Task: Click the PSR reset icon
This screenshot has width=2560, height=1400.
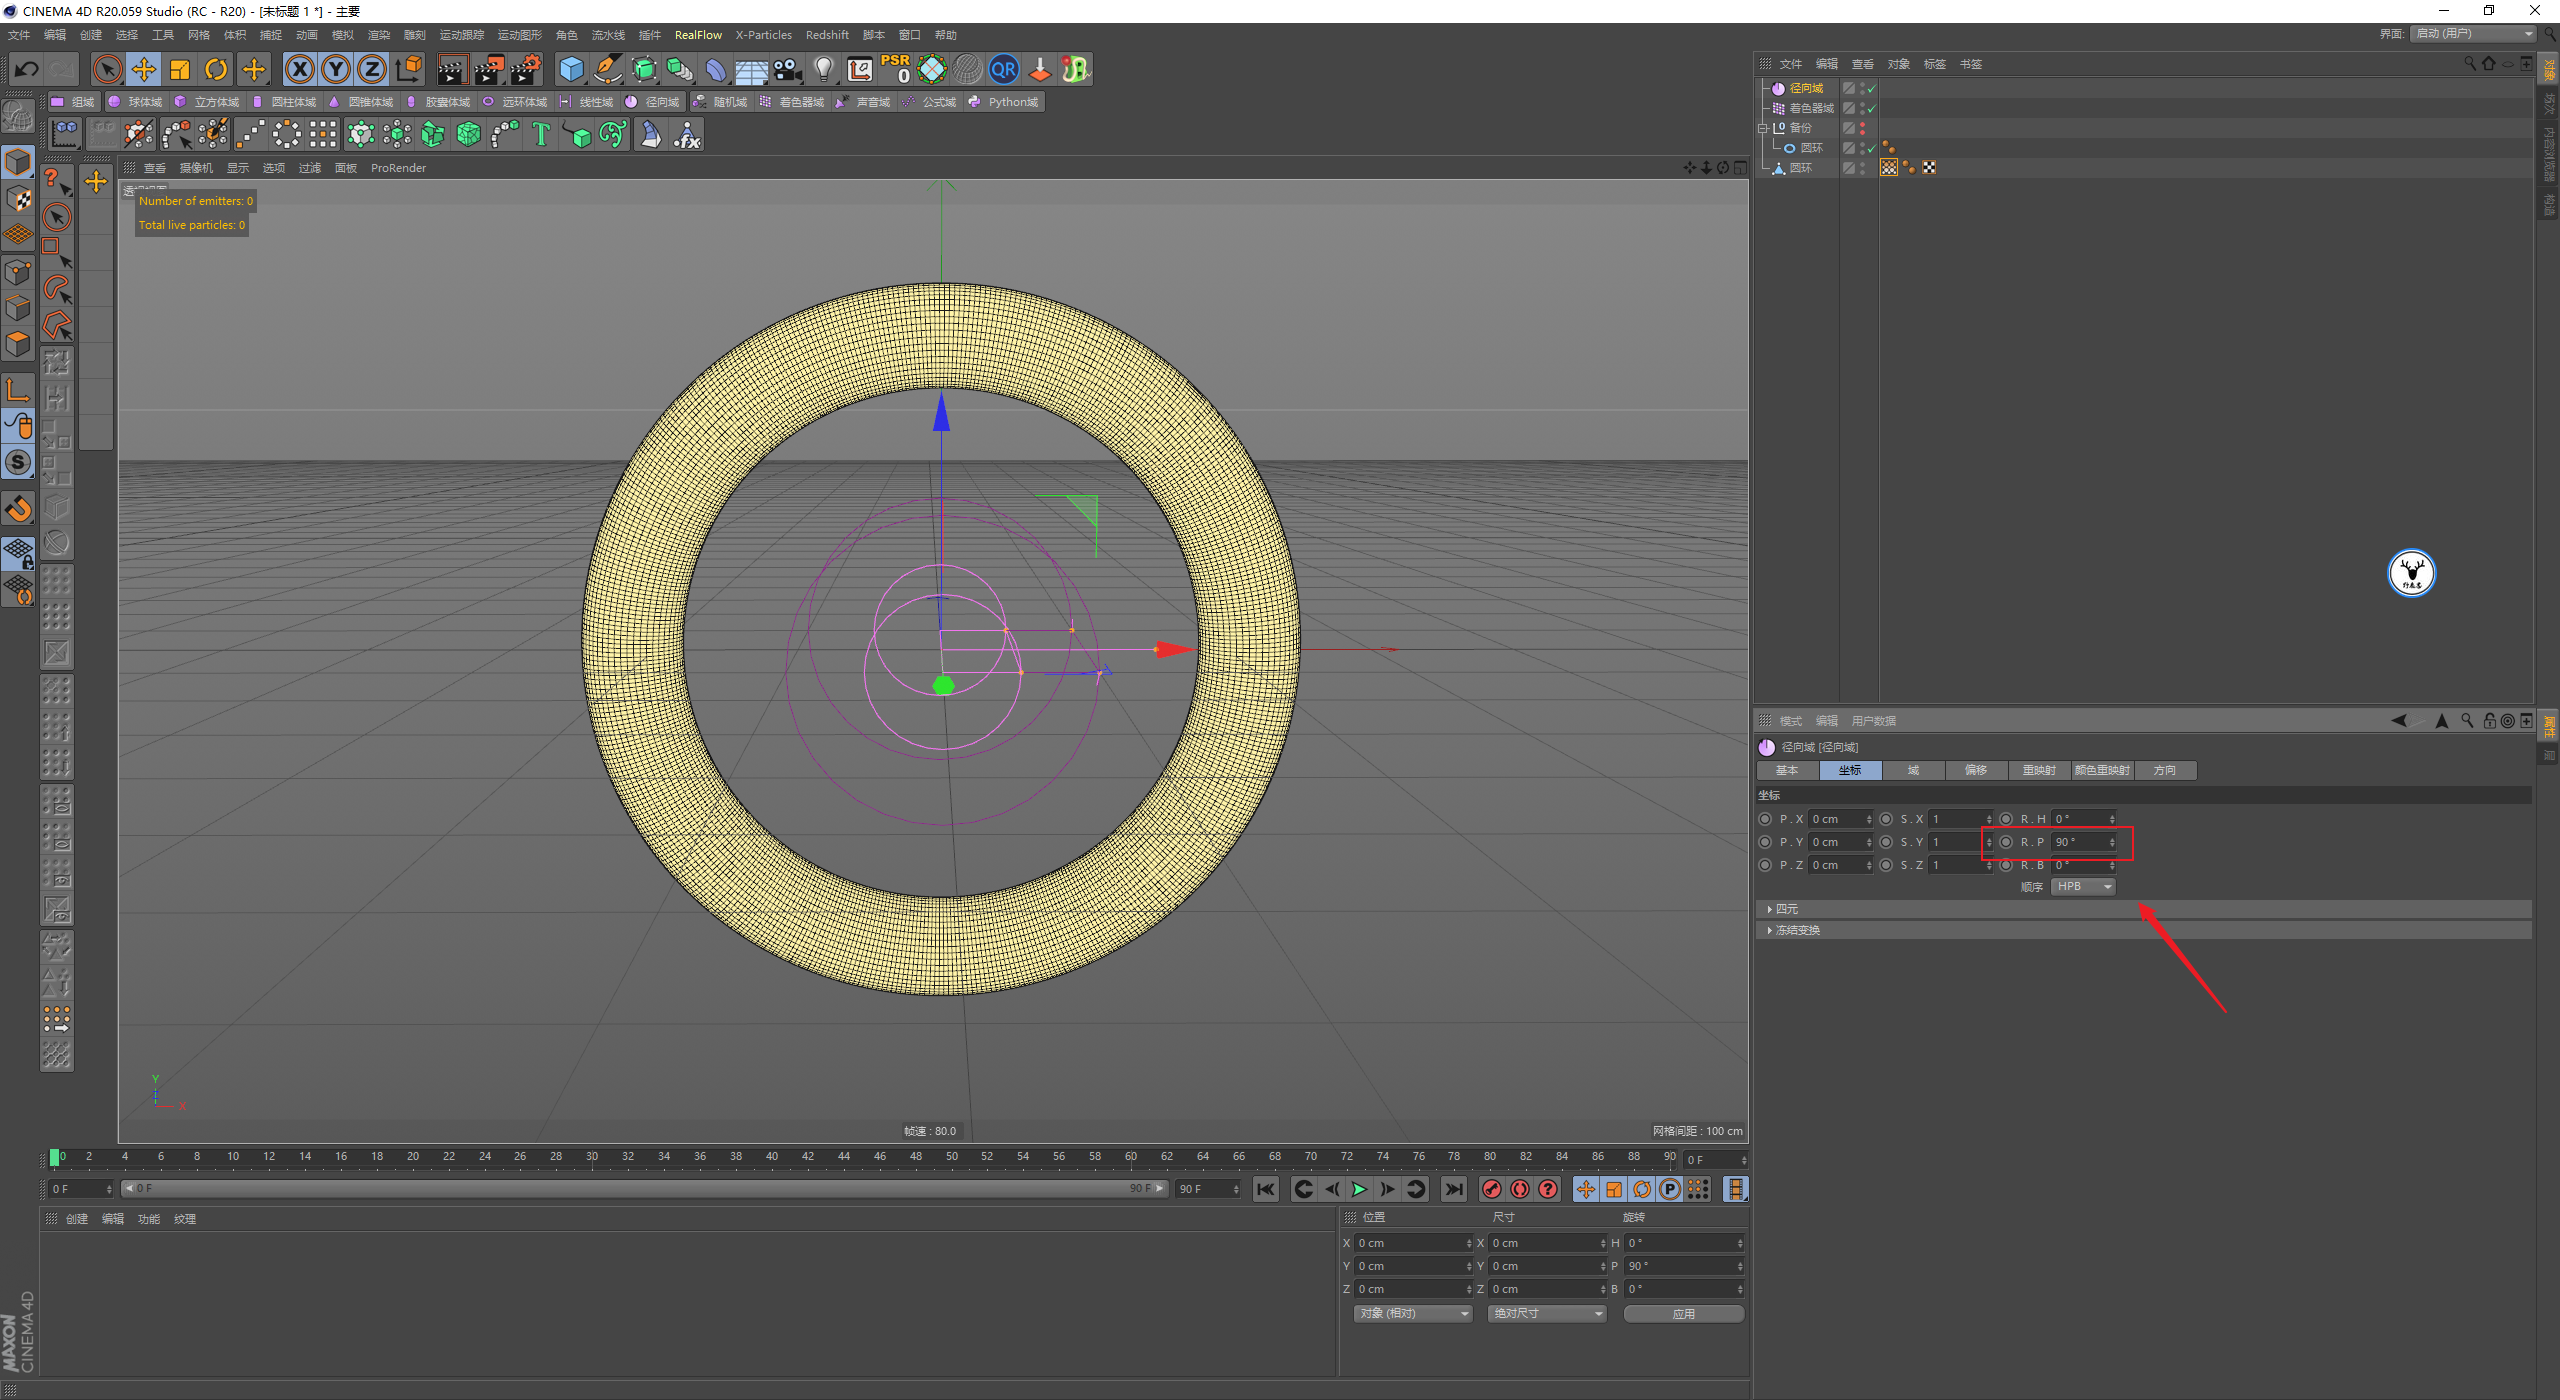Action: [x=895, y=69]
